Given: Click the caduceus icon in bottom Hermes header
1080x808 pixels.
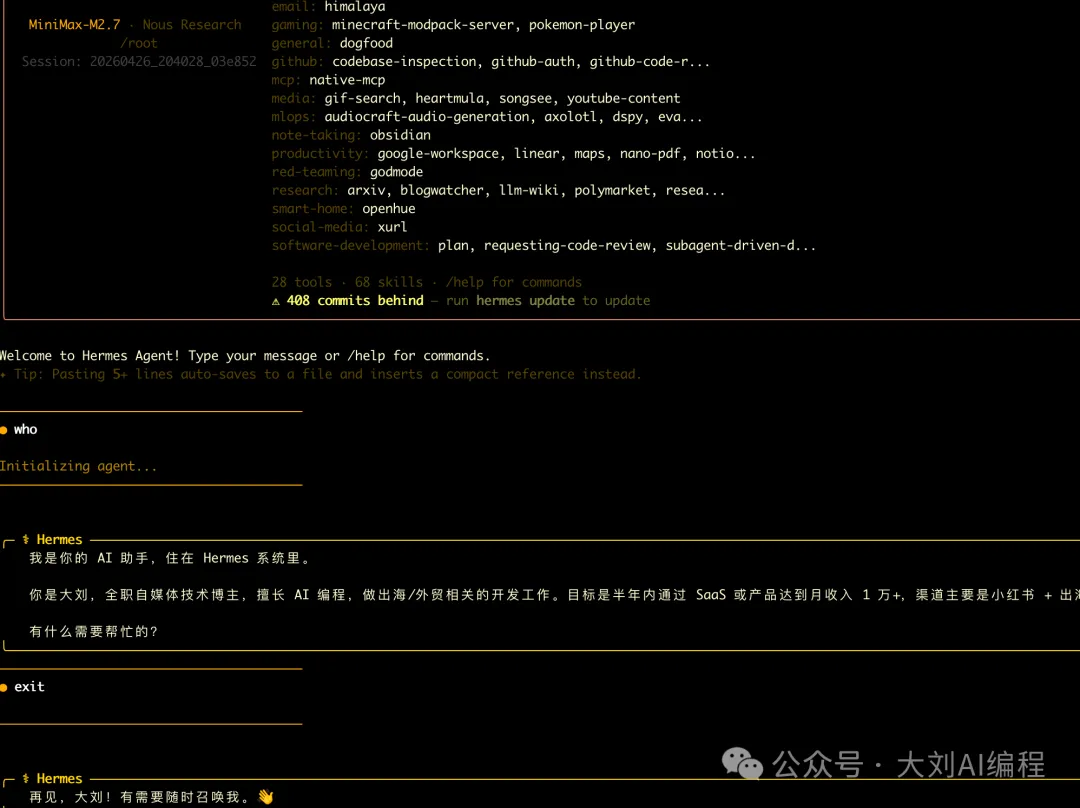Looking at the screenshot, I should pyautogui.click(x=26, y=779).
